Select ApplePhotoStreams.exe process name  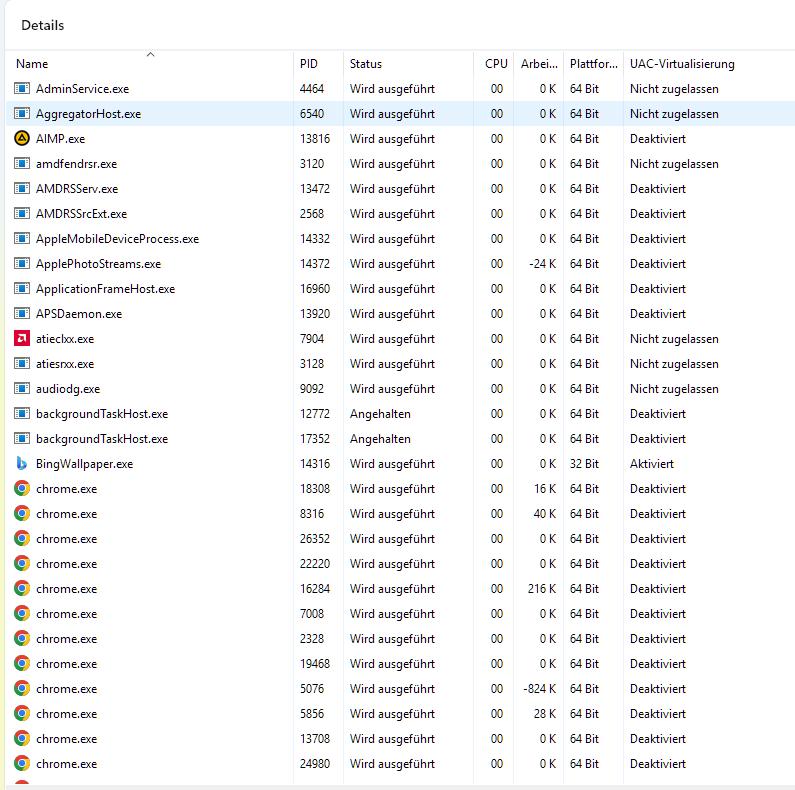[98, 264]
